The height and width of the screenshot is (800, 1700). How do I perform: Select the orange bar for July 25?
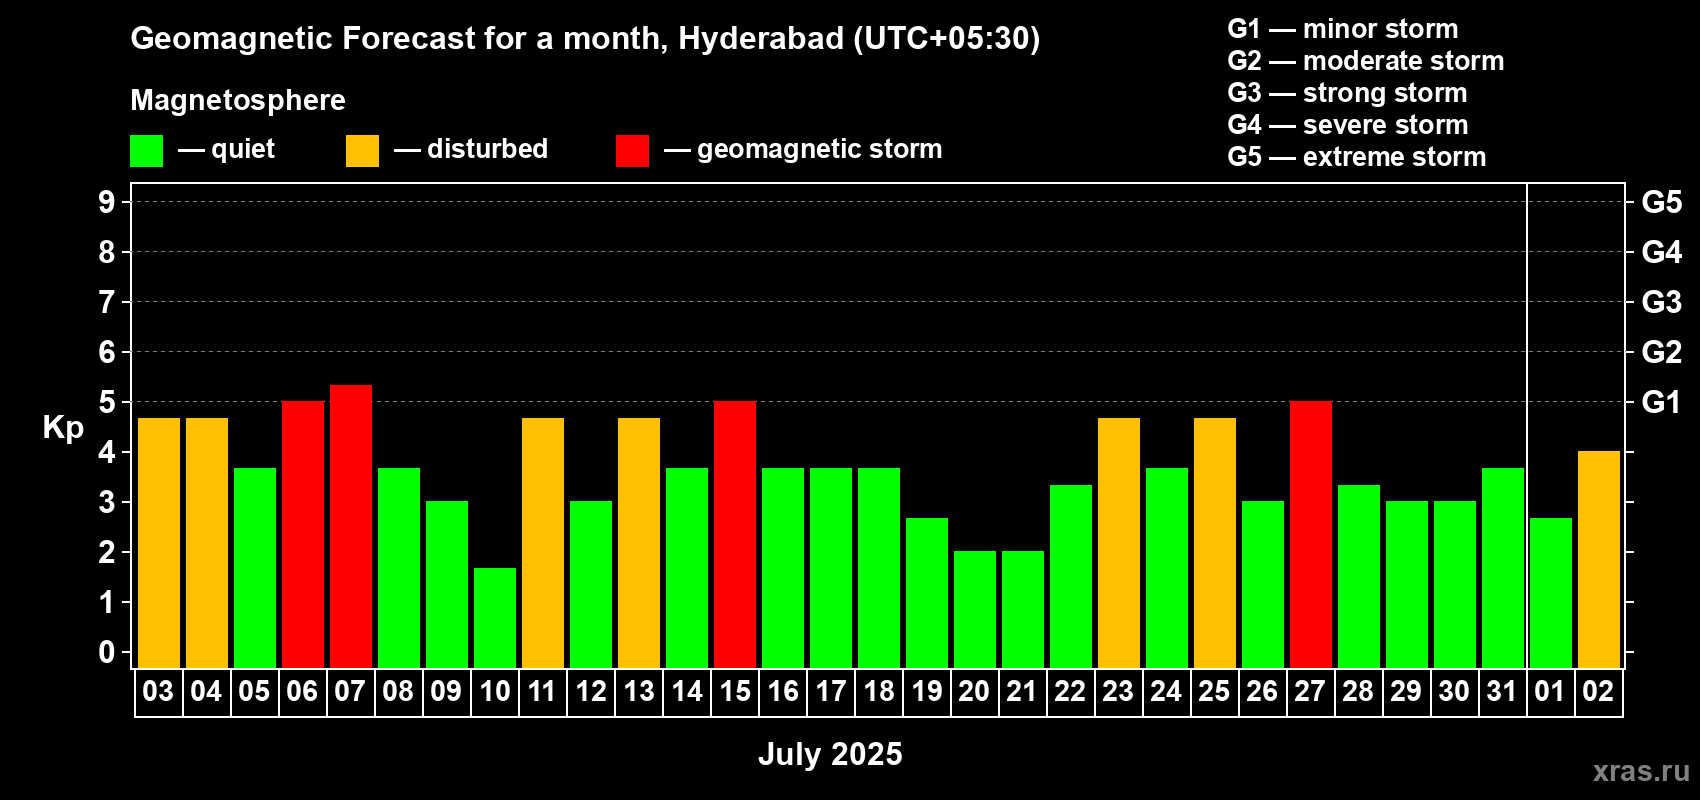click(x=1215, y=543)
